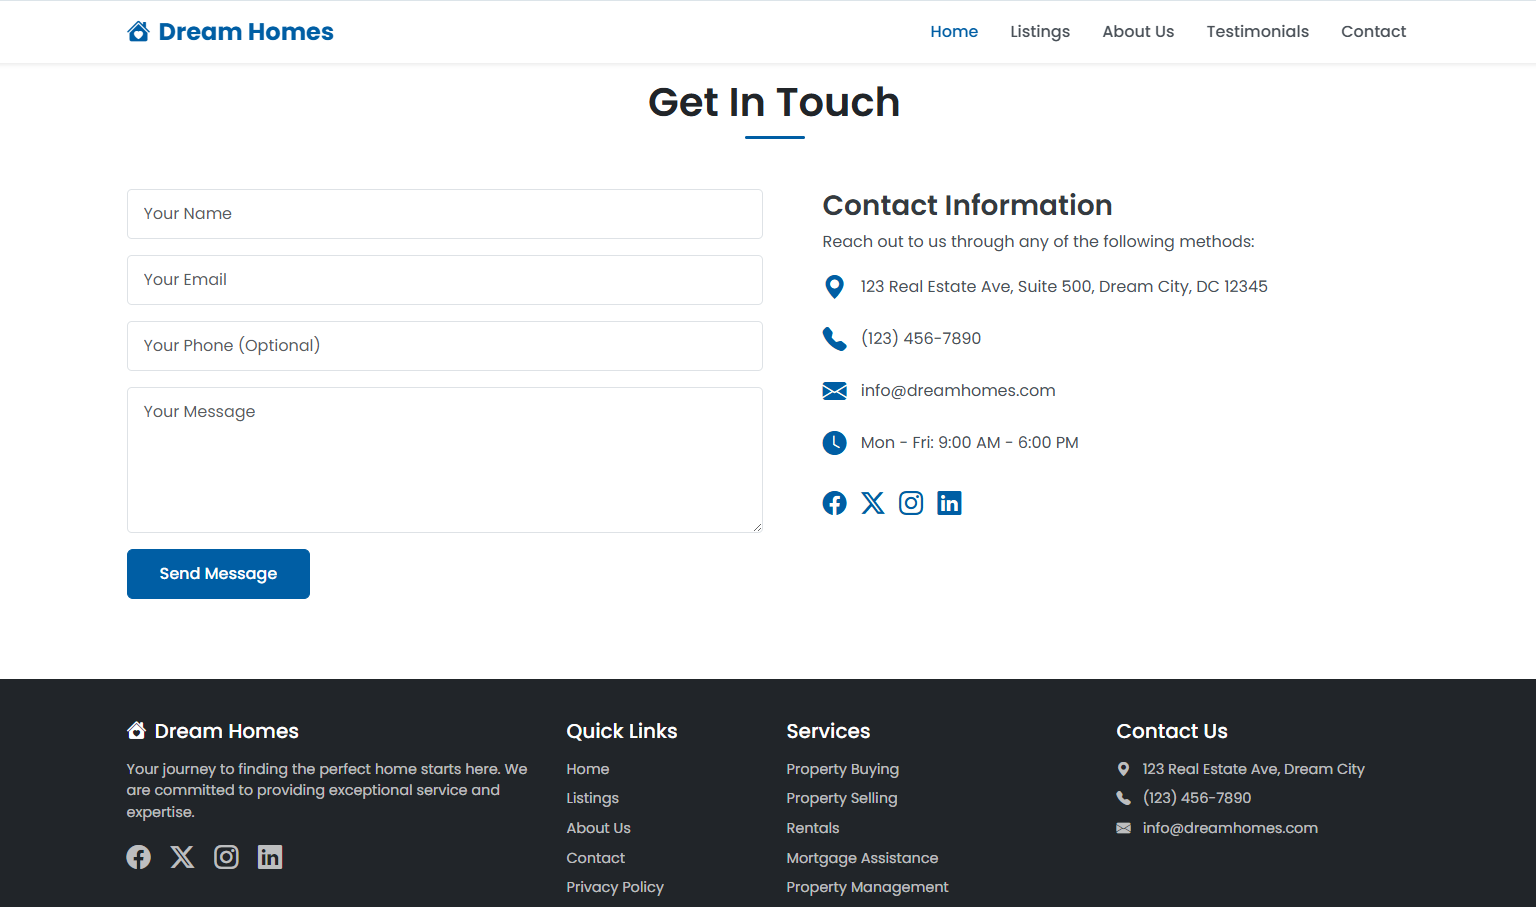This screenshot has width=1536, height=907.
Task: Click the footer Facebook icon
Action: click(139, 857)
